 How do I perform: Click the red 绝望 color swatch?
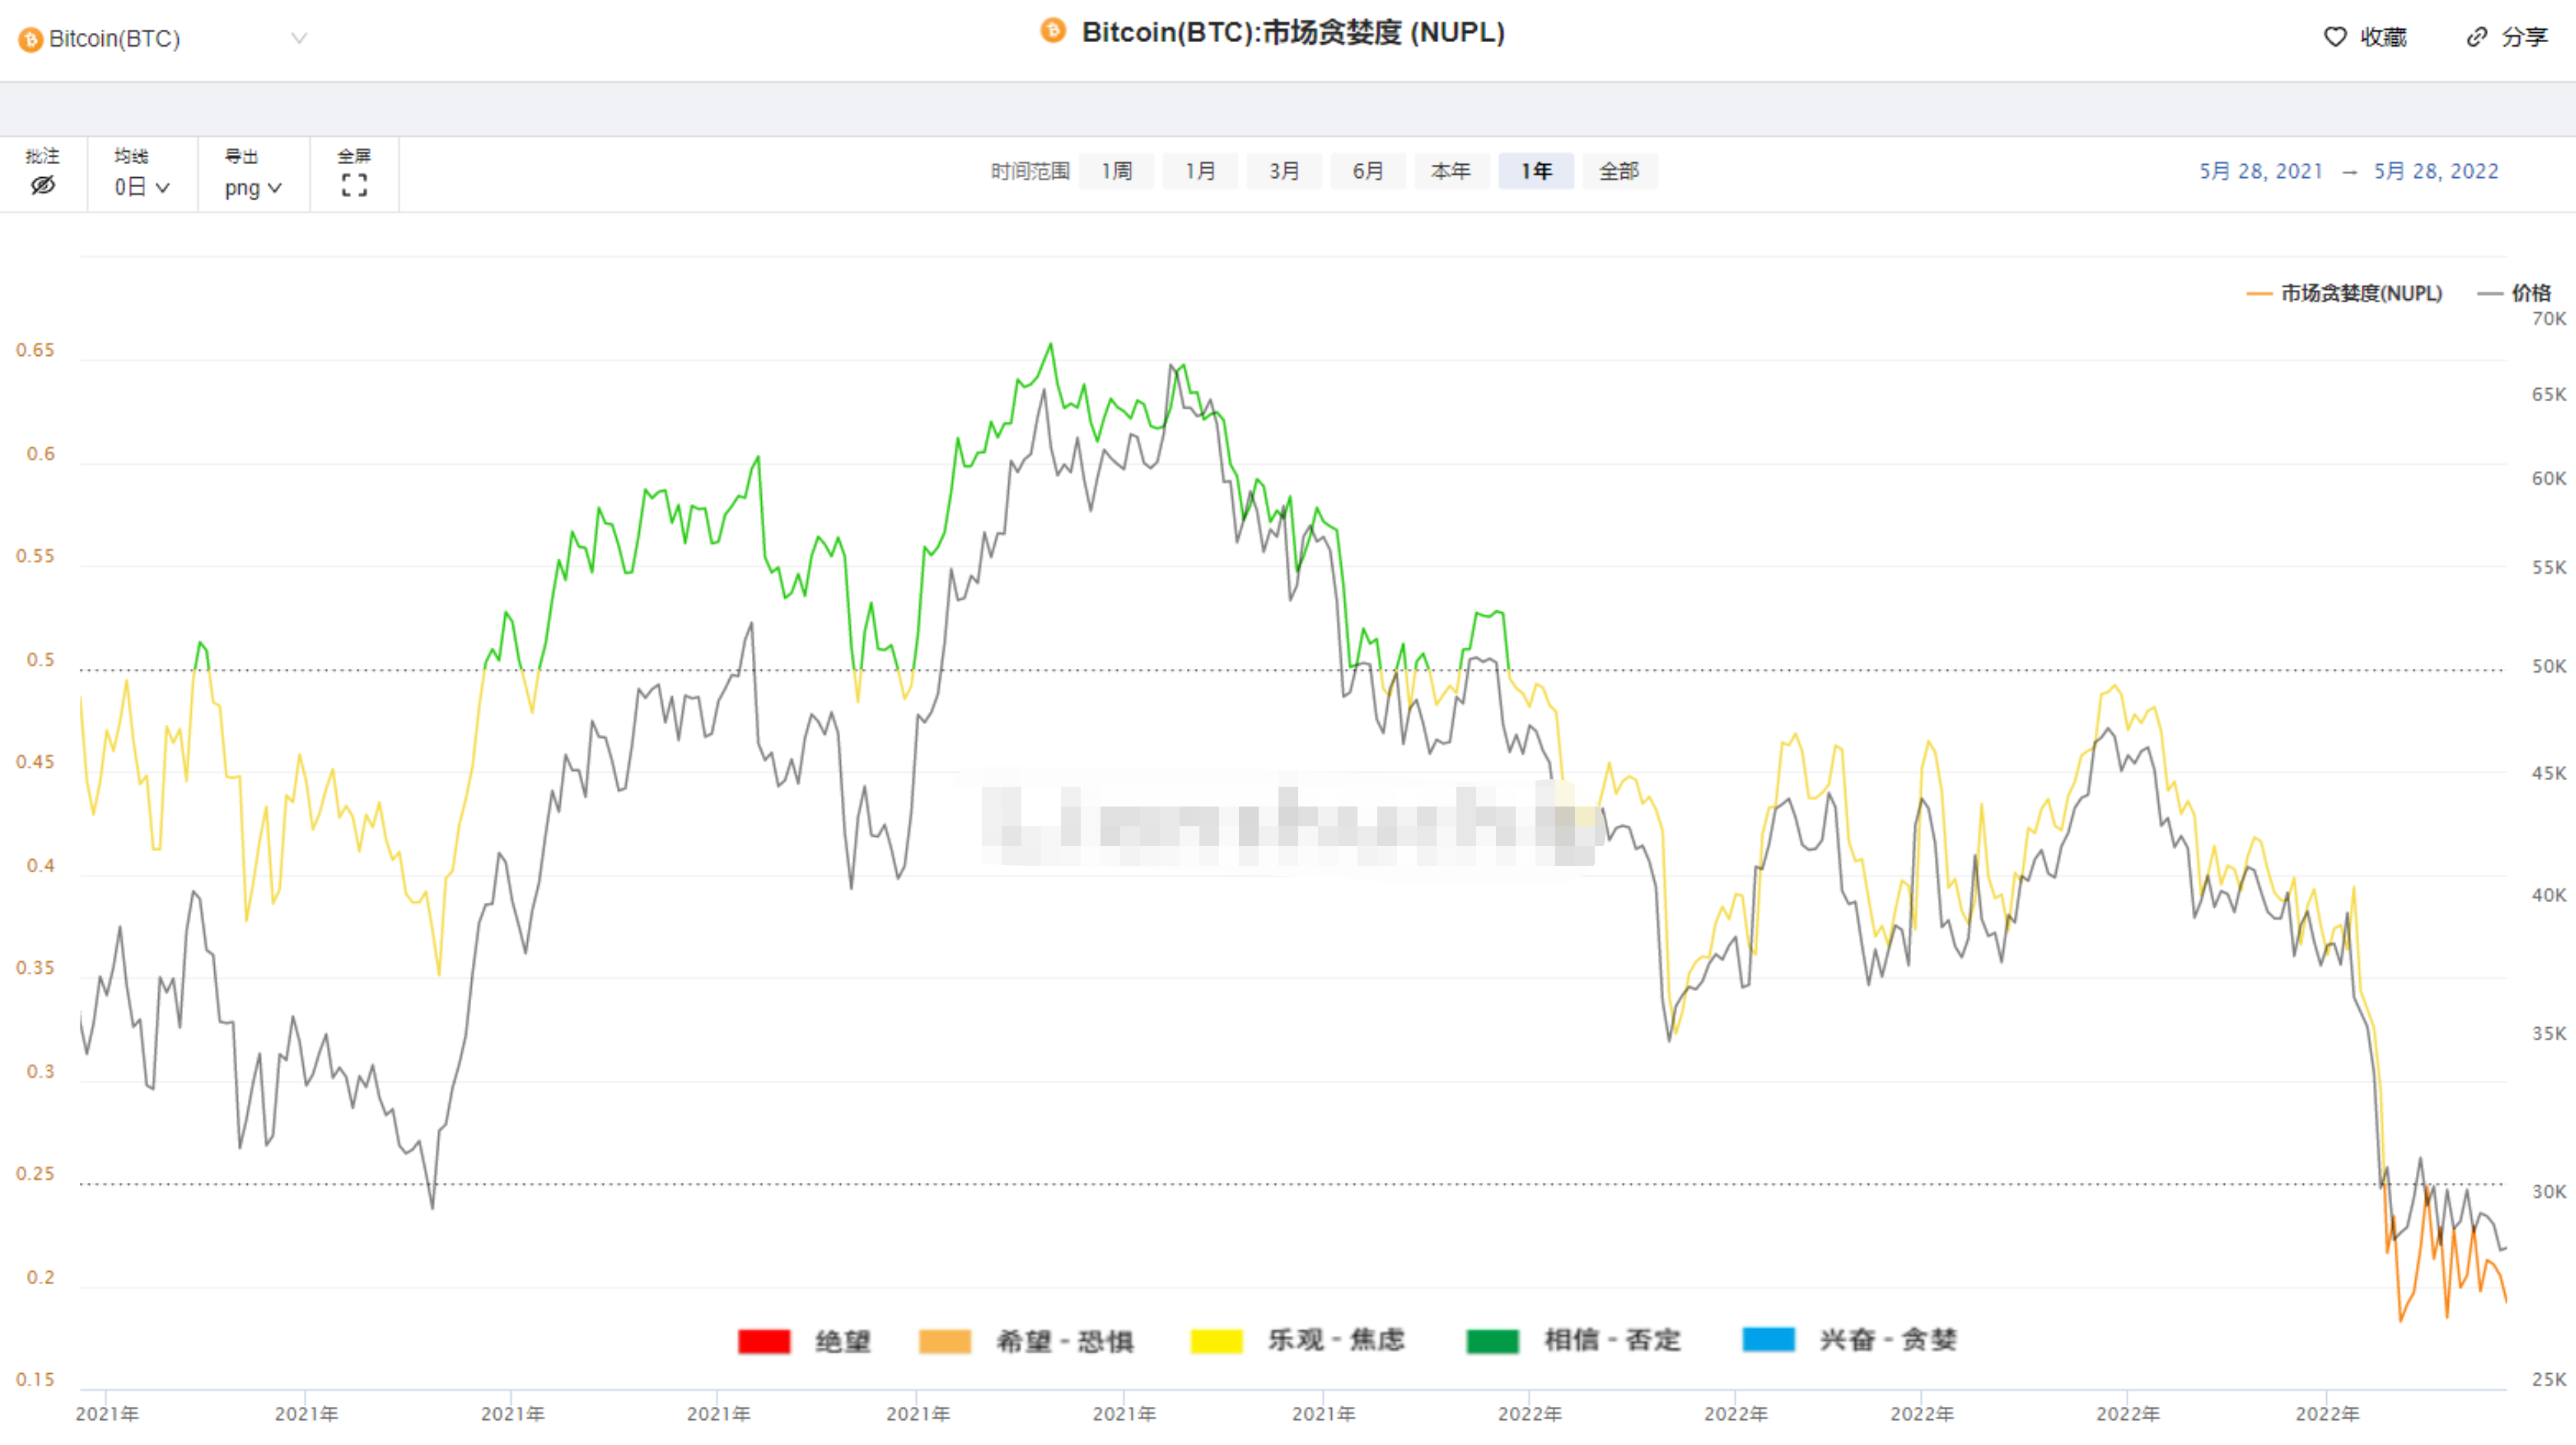click(764, 1341)
